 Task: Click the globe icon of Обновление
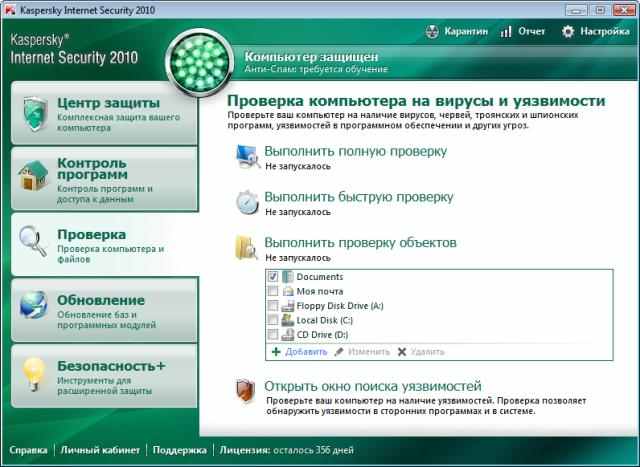pyautogui.click(x=33, y=305)
